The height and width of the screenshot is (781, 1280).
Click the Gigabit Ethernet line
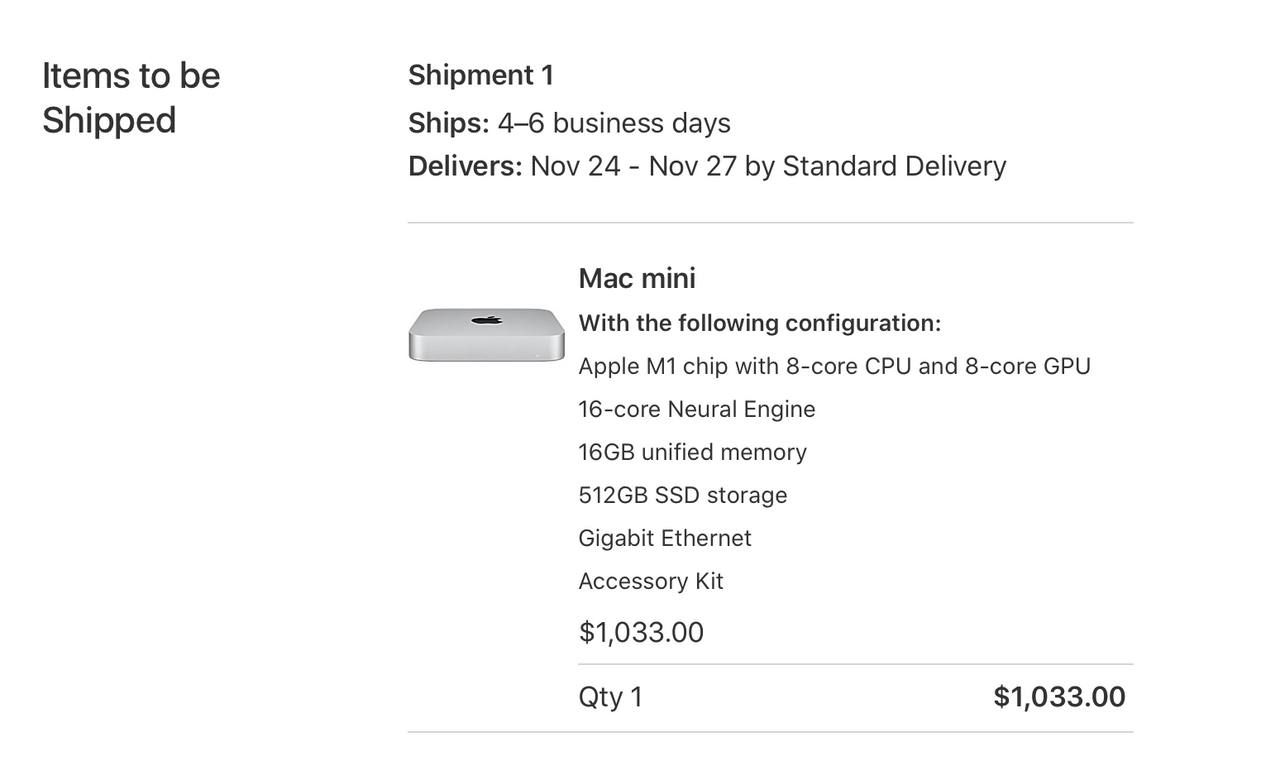point(665,538)
